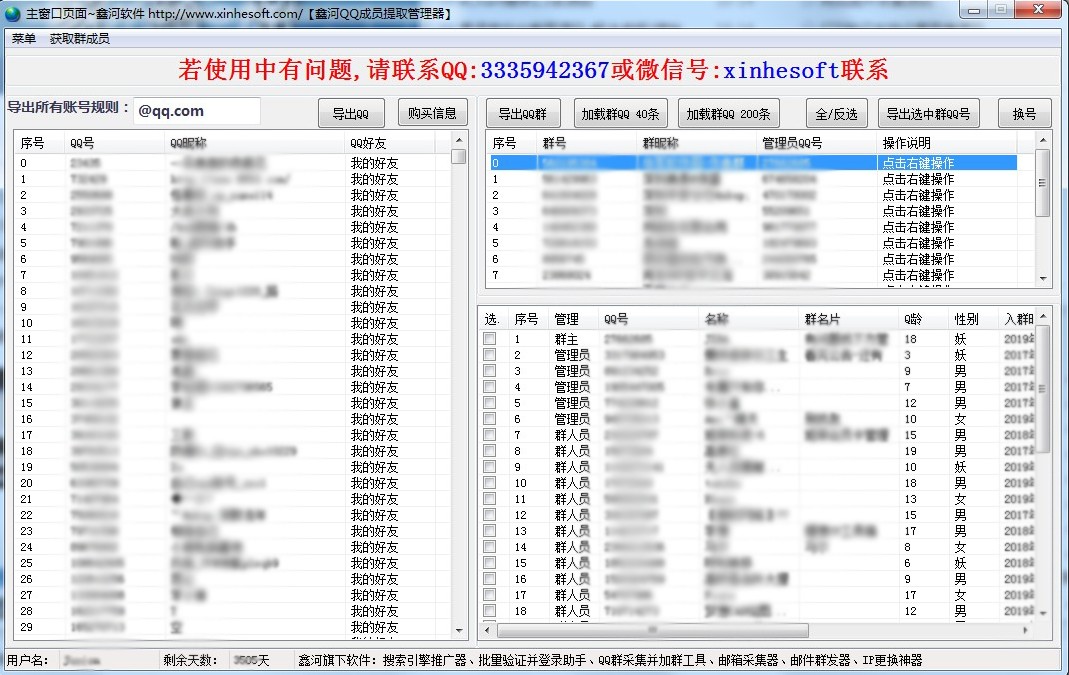Sort friends list by QQ号 column header
Image resolution: width=1069 pixels, height=675 pixels.
[x=115, y=143]
